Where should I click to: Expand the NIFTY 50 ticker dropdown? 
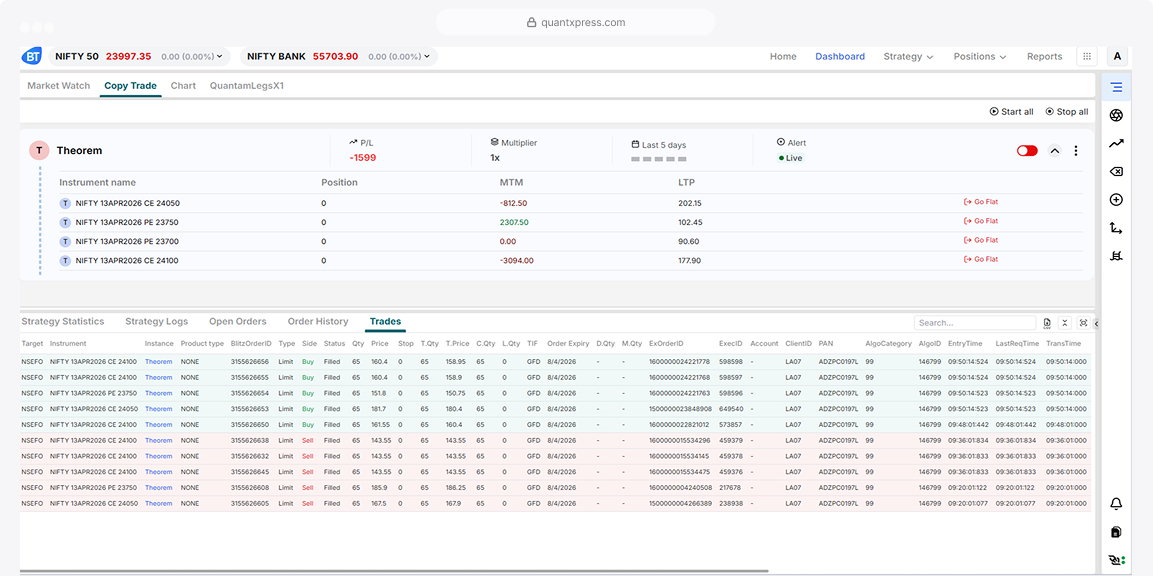coord(220,57)
